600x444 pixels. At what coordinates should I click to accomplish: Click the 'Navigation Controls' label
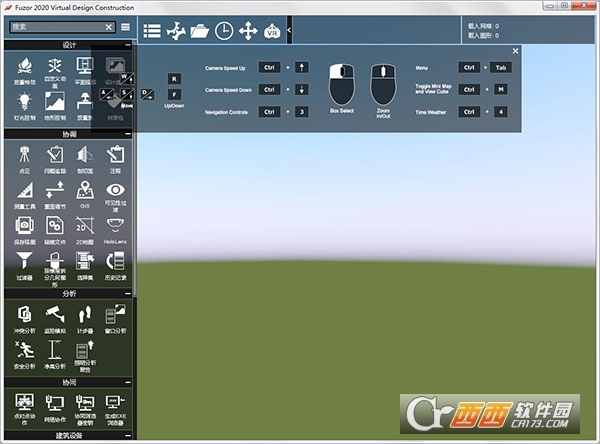[x=226, y=112]
